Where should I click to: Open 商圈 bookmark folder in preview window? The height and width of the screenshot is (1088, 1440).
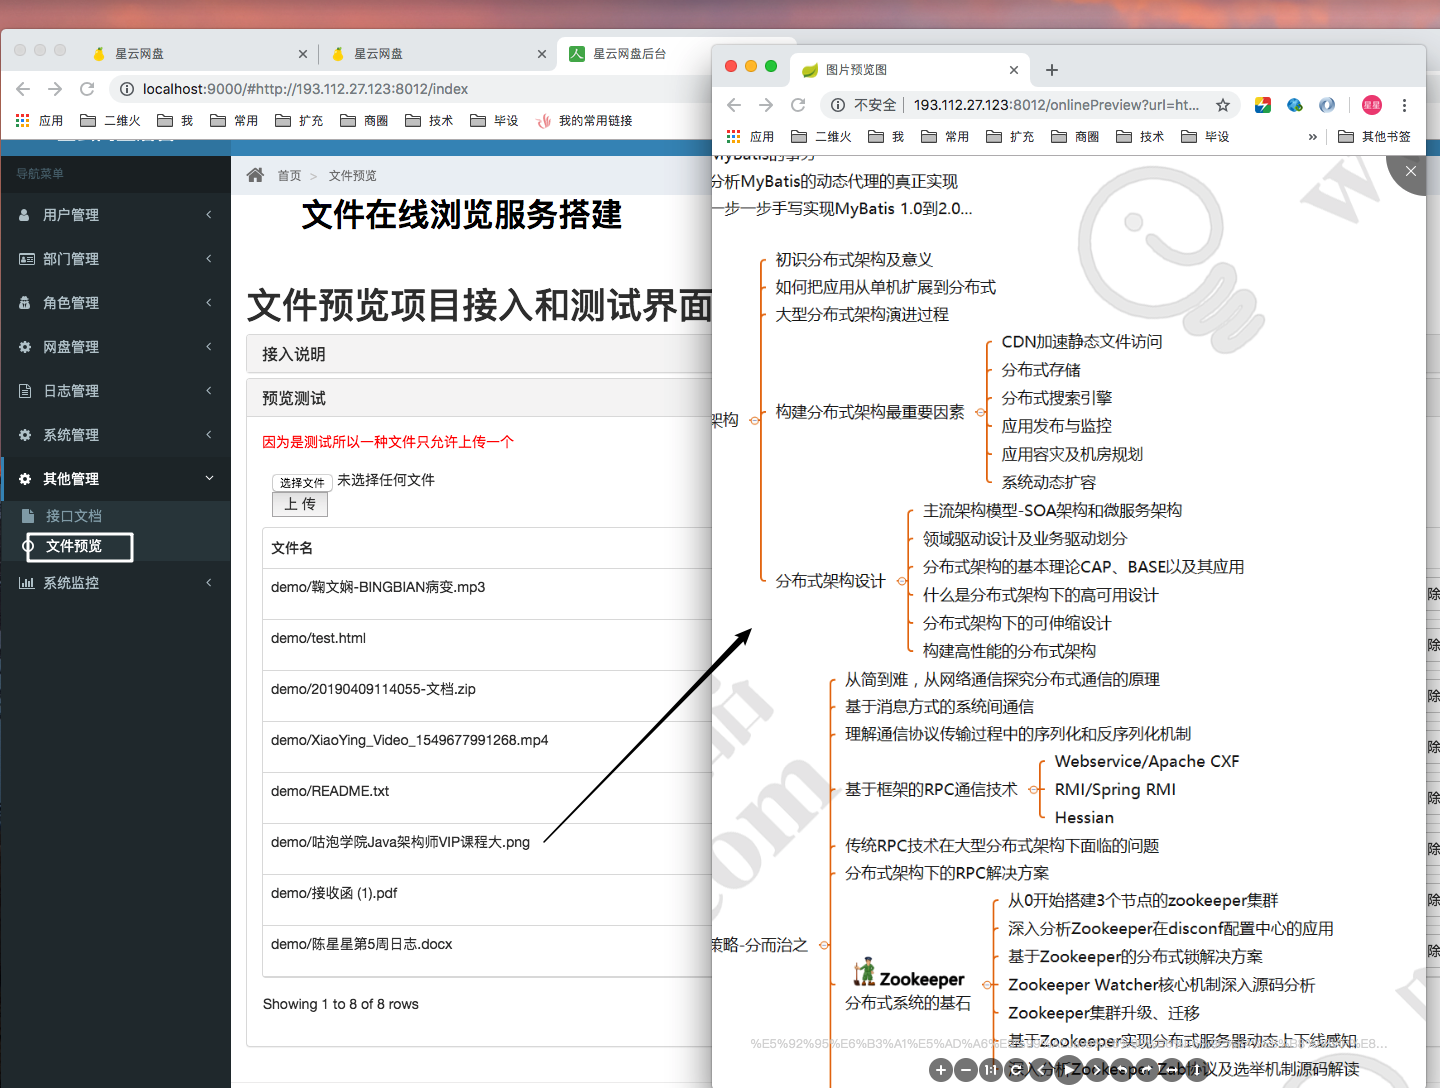1075,137
